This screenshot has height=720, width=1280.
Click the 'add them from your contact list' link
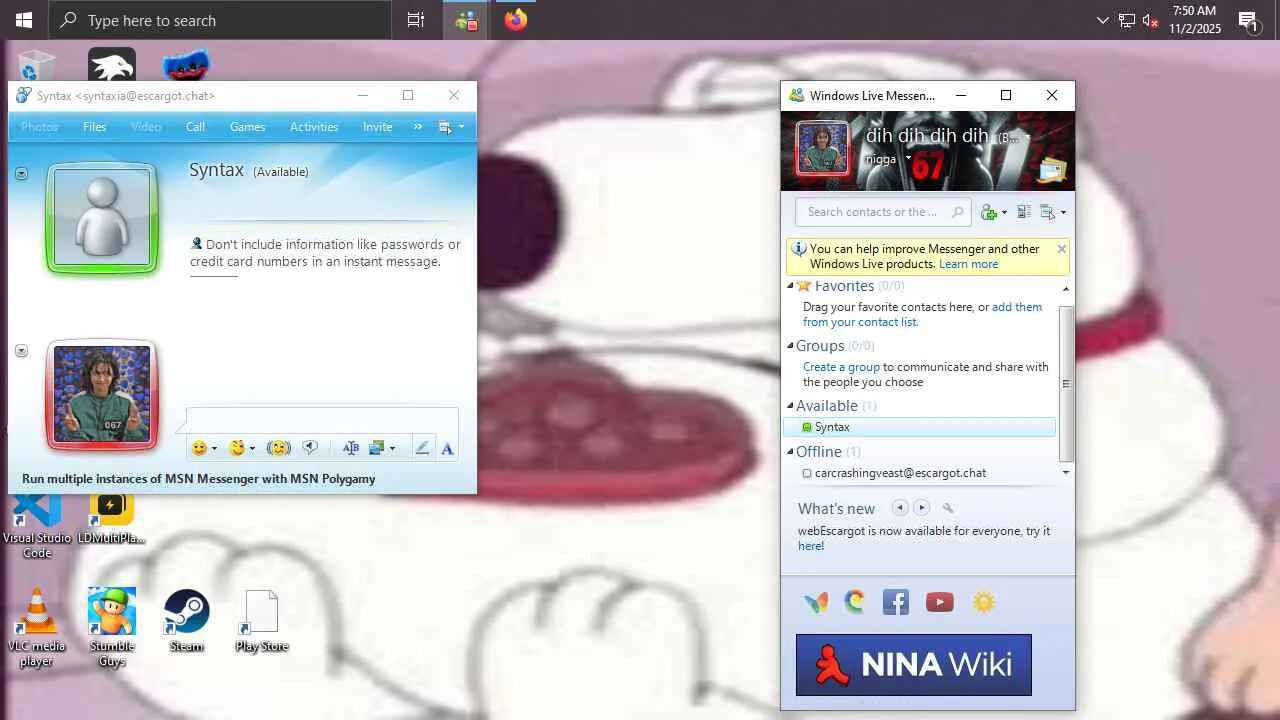(922, 315)
